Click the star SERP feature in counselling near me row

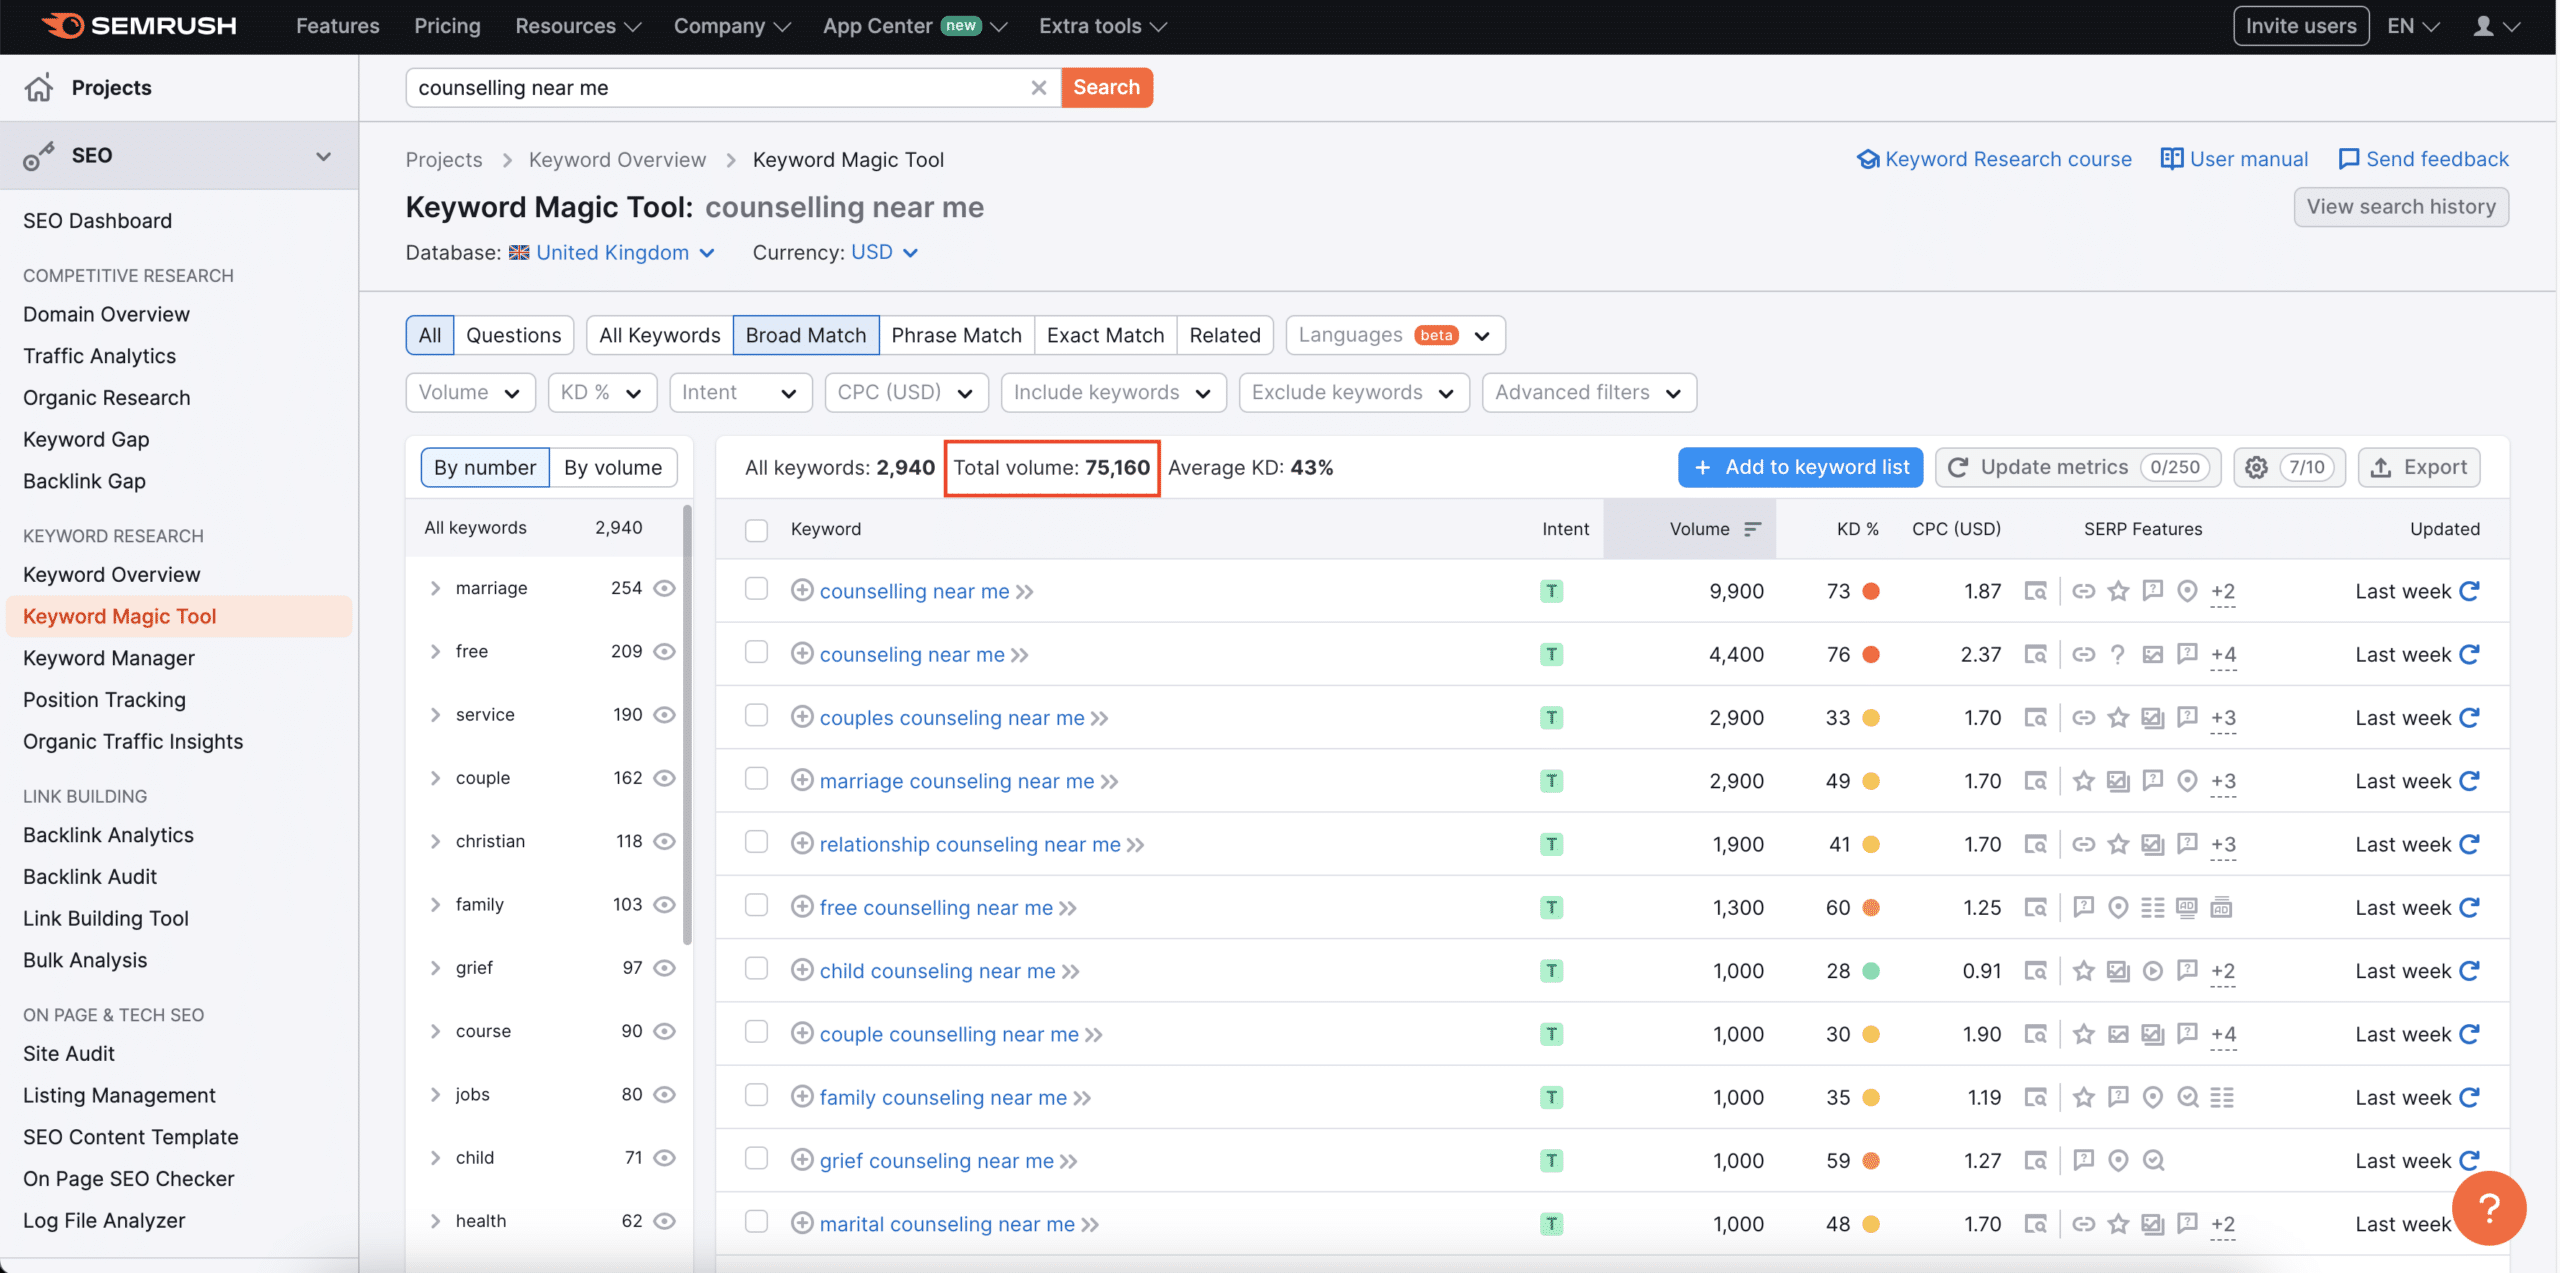[x=2118, y=591]
